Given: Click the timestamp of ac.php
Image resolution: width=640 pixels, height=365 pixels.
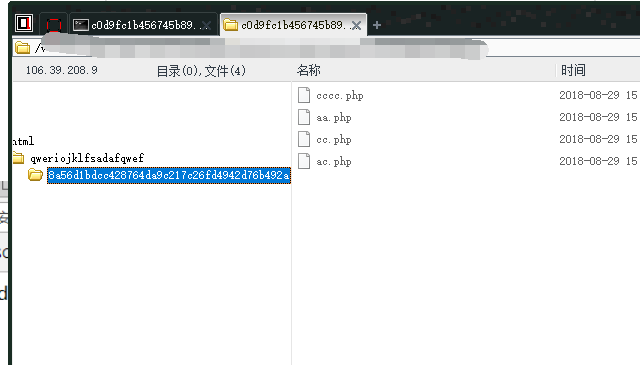Looking at the screenshot, I should 599,161.
